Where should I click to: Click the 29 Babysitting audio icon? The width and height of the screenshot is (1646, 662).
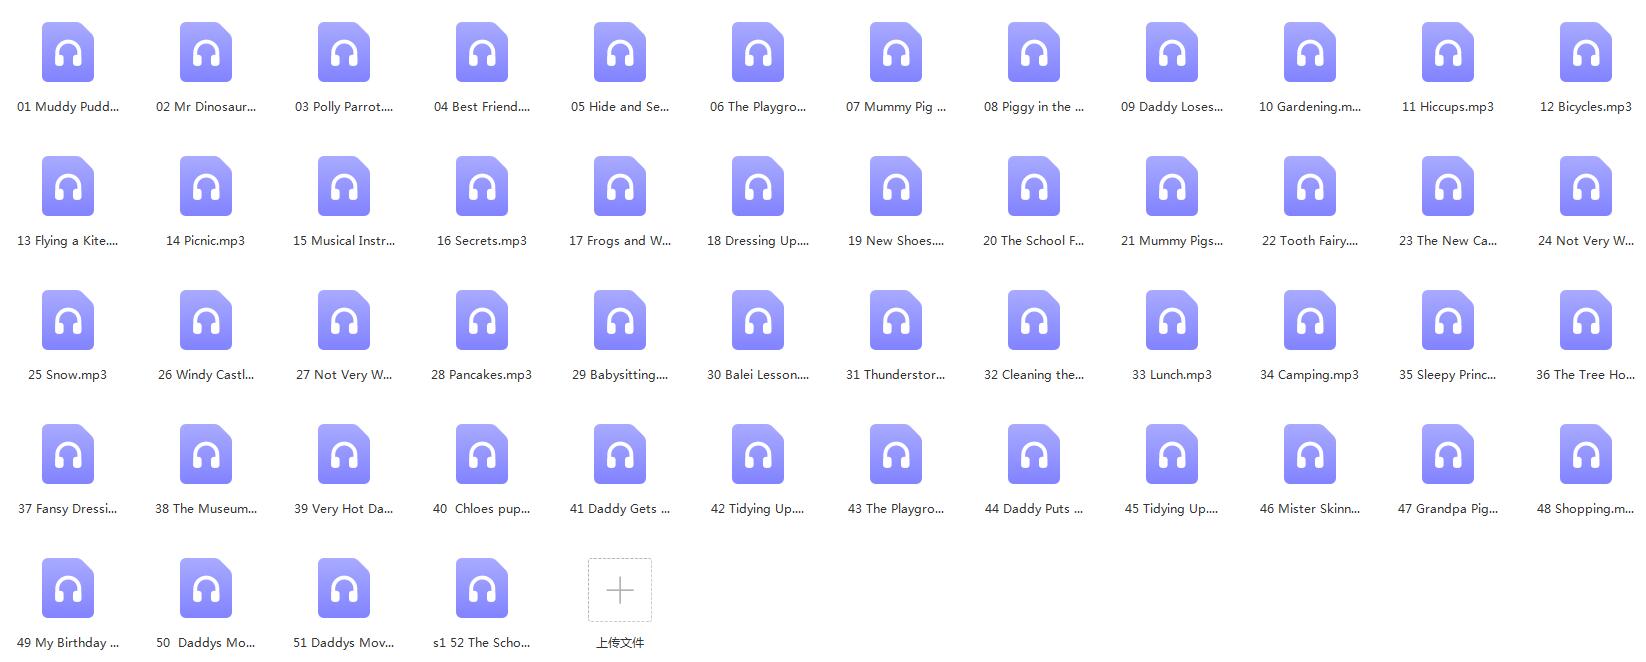click(x=620, y=320)
